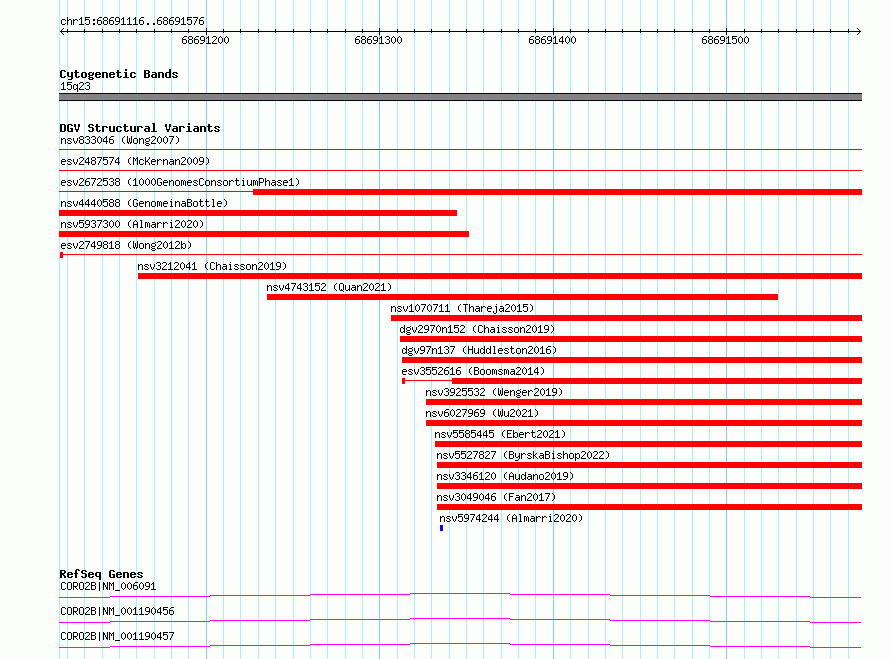890x659 pixels.
Task: Click red bar of nsv4743152 variant
Action: [522, 297]
